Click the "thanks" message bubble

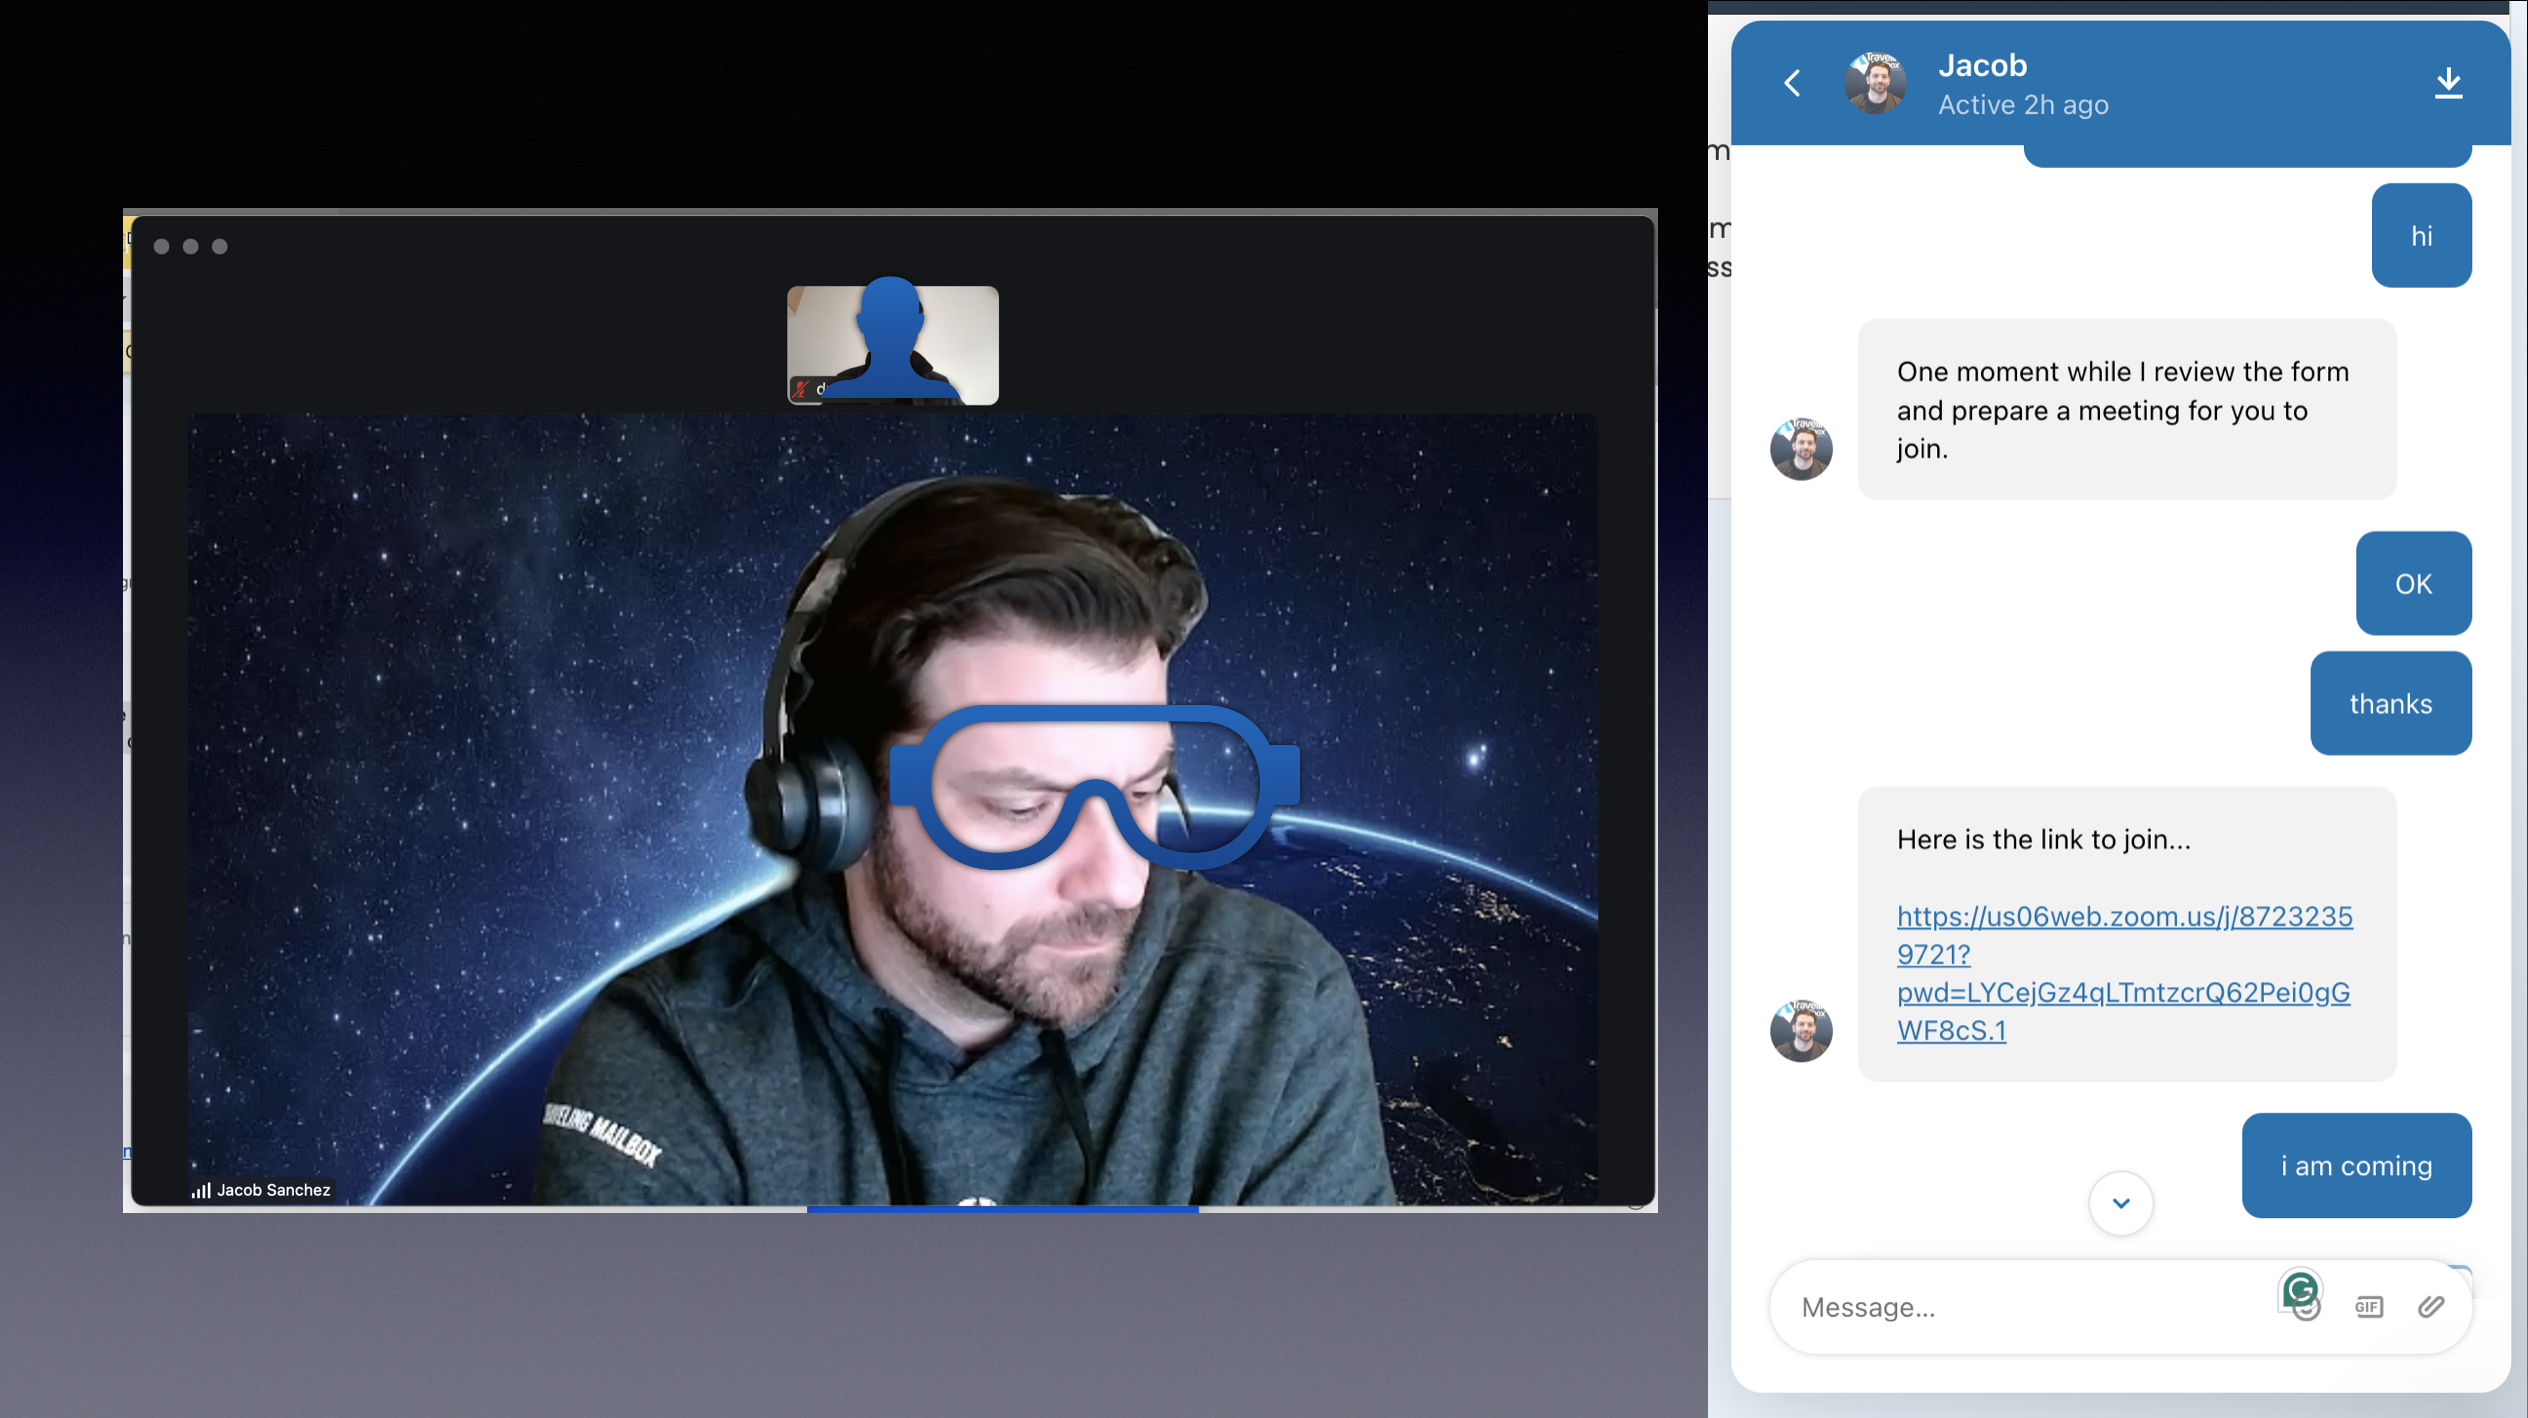[2389, 703]
